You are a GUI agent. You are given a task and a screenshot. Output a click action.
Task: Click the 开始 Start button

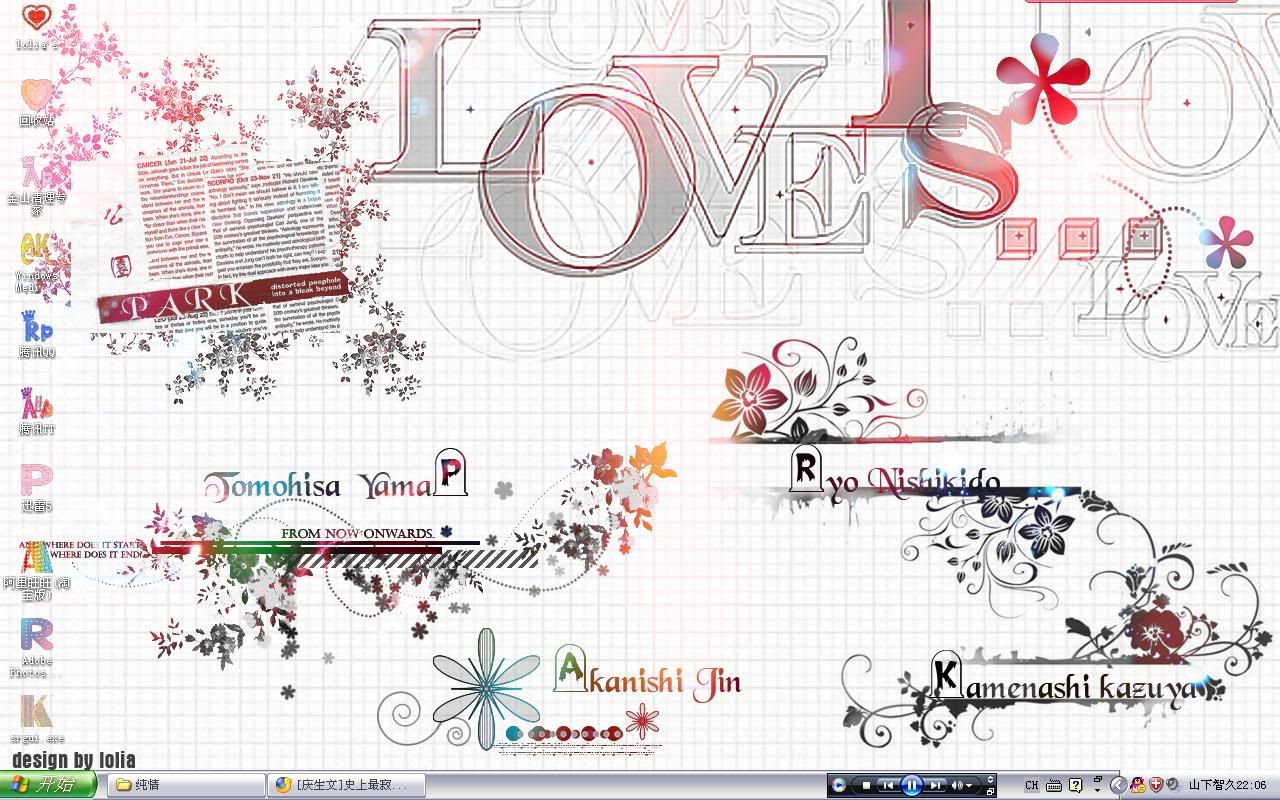pos(47,785)
